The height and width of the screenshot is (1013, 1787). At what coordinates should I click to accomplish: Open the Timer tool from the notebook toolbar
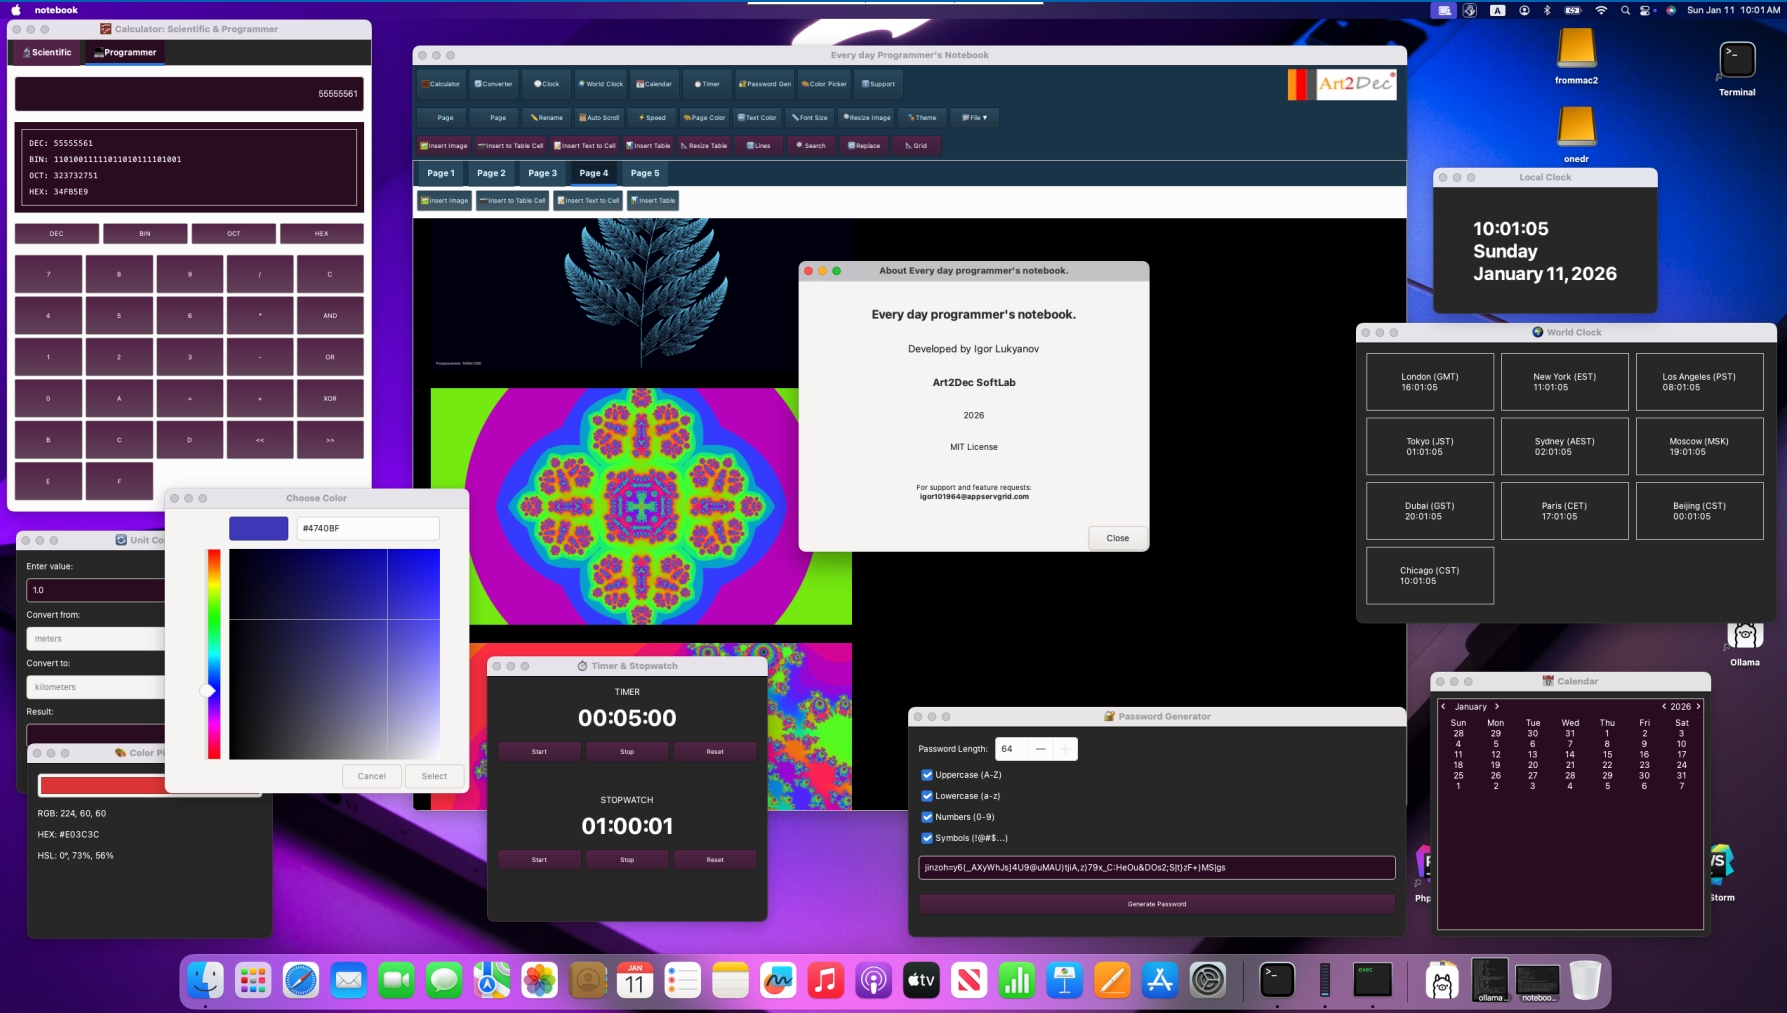click(706, 84)
